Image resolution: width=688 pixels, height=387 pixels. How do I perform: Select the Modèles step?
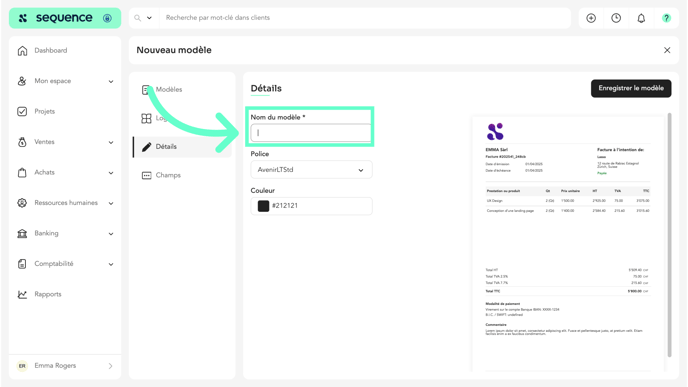coord(169,90)
